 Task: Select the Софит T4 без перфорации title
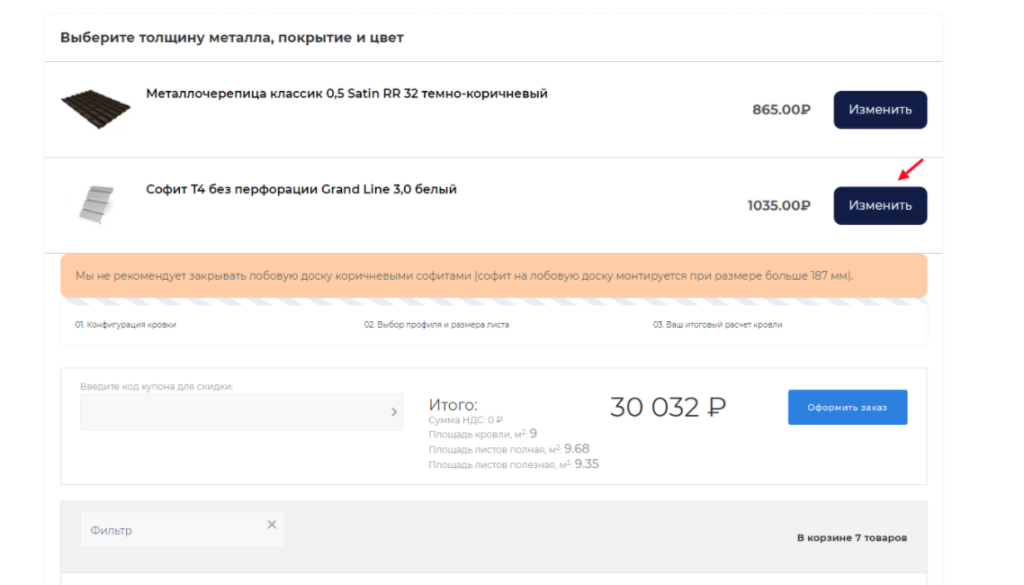[x=301, y=189]
